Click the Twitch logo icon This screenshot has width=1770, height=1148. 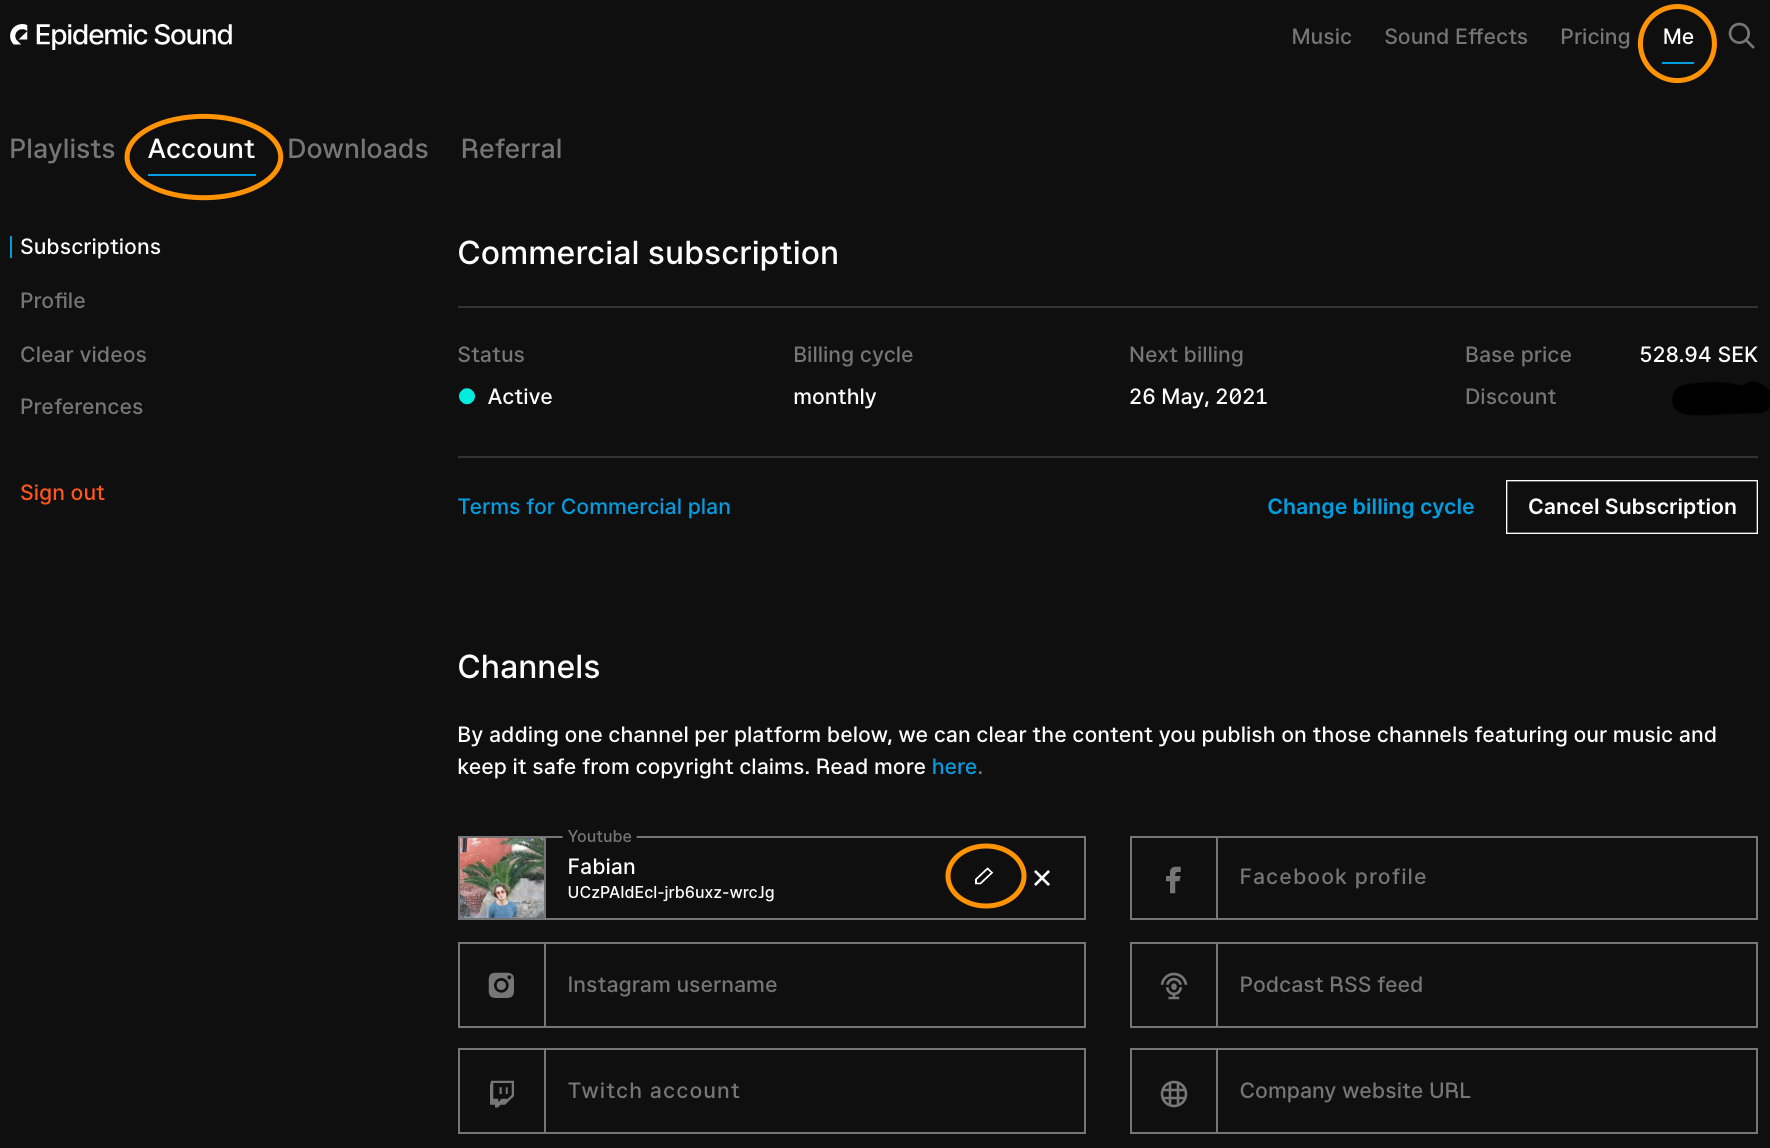[x=501, y=1092]
